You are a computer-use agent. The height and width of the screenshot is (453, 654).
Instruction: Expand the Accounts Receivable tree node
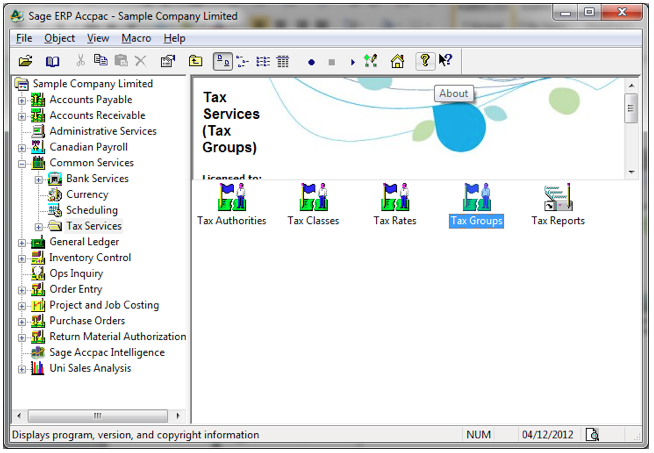(x=22, y=116)
